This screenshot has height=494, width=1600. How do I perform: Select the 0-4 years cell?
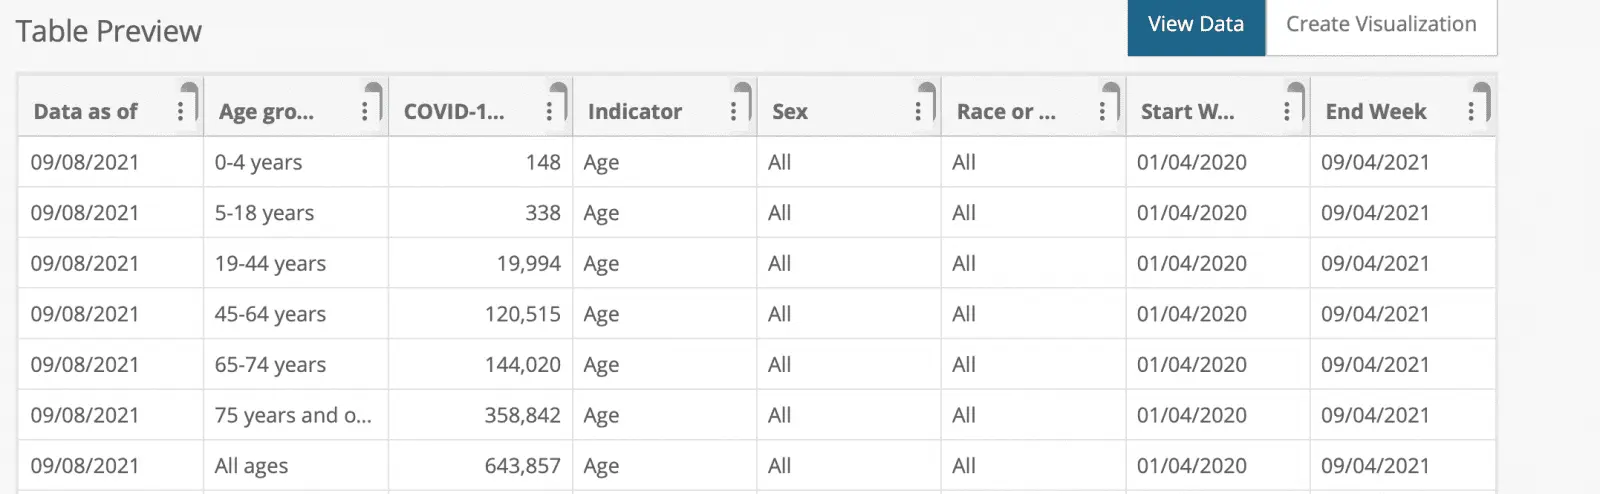pos(295,162)
